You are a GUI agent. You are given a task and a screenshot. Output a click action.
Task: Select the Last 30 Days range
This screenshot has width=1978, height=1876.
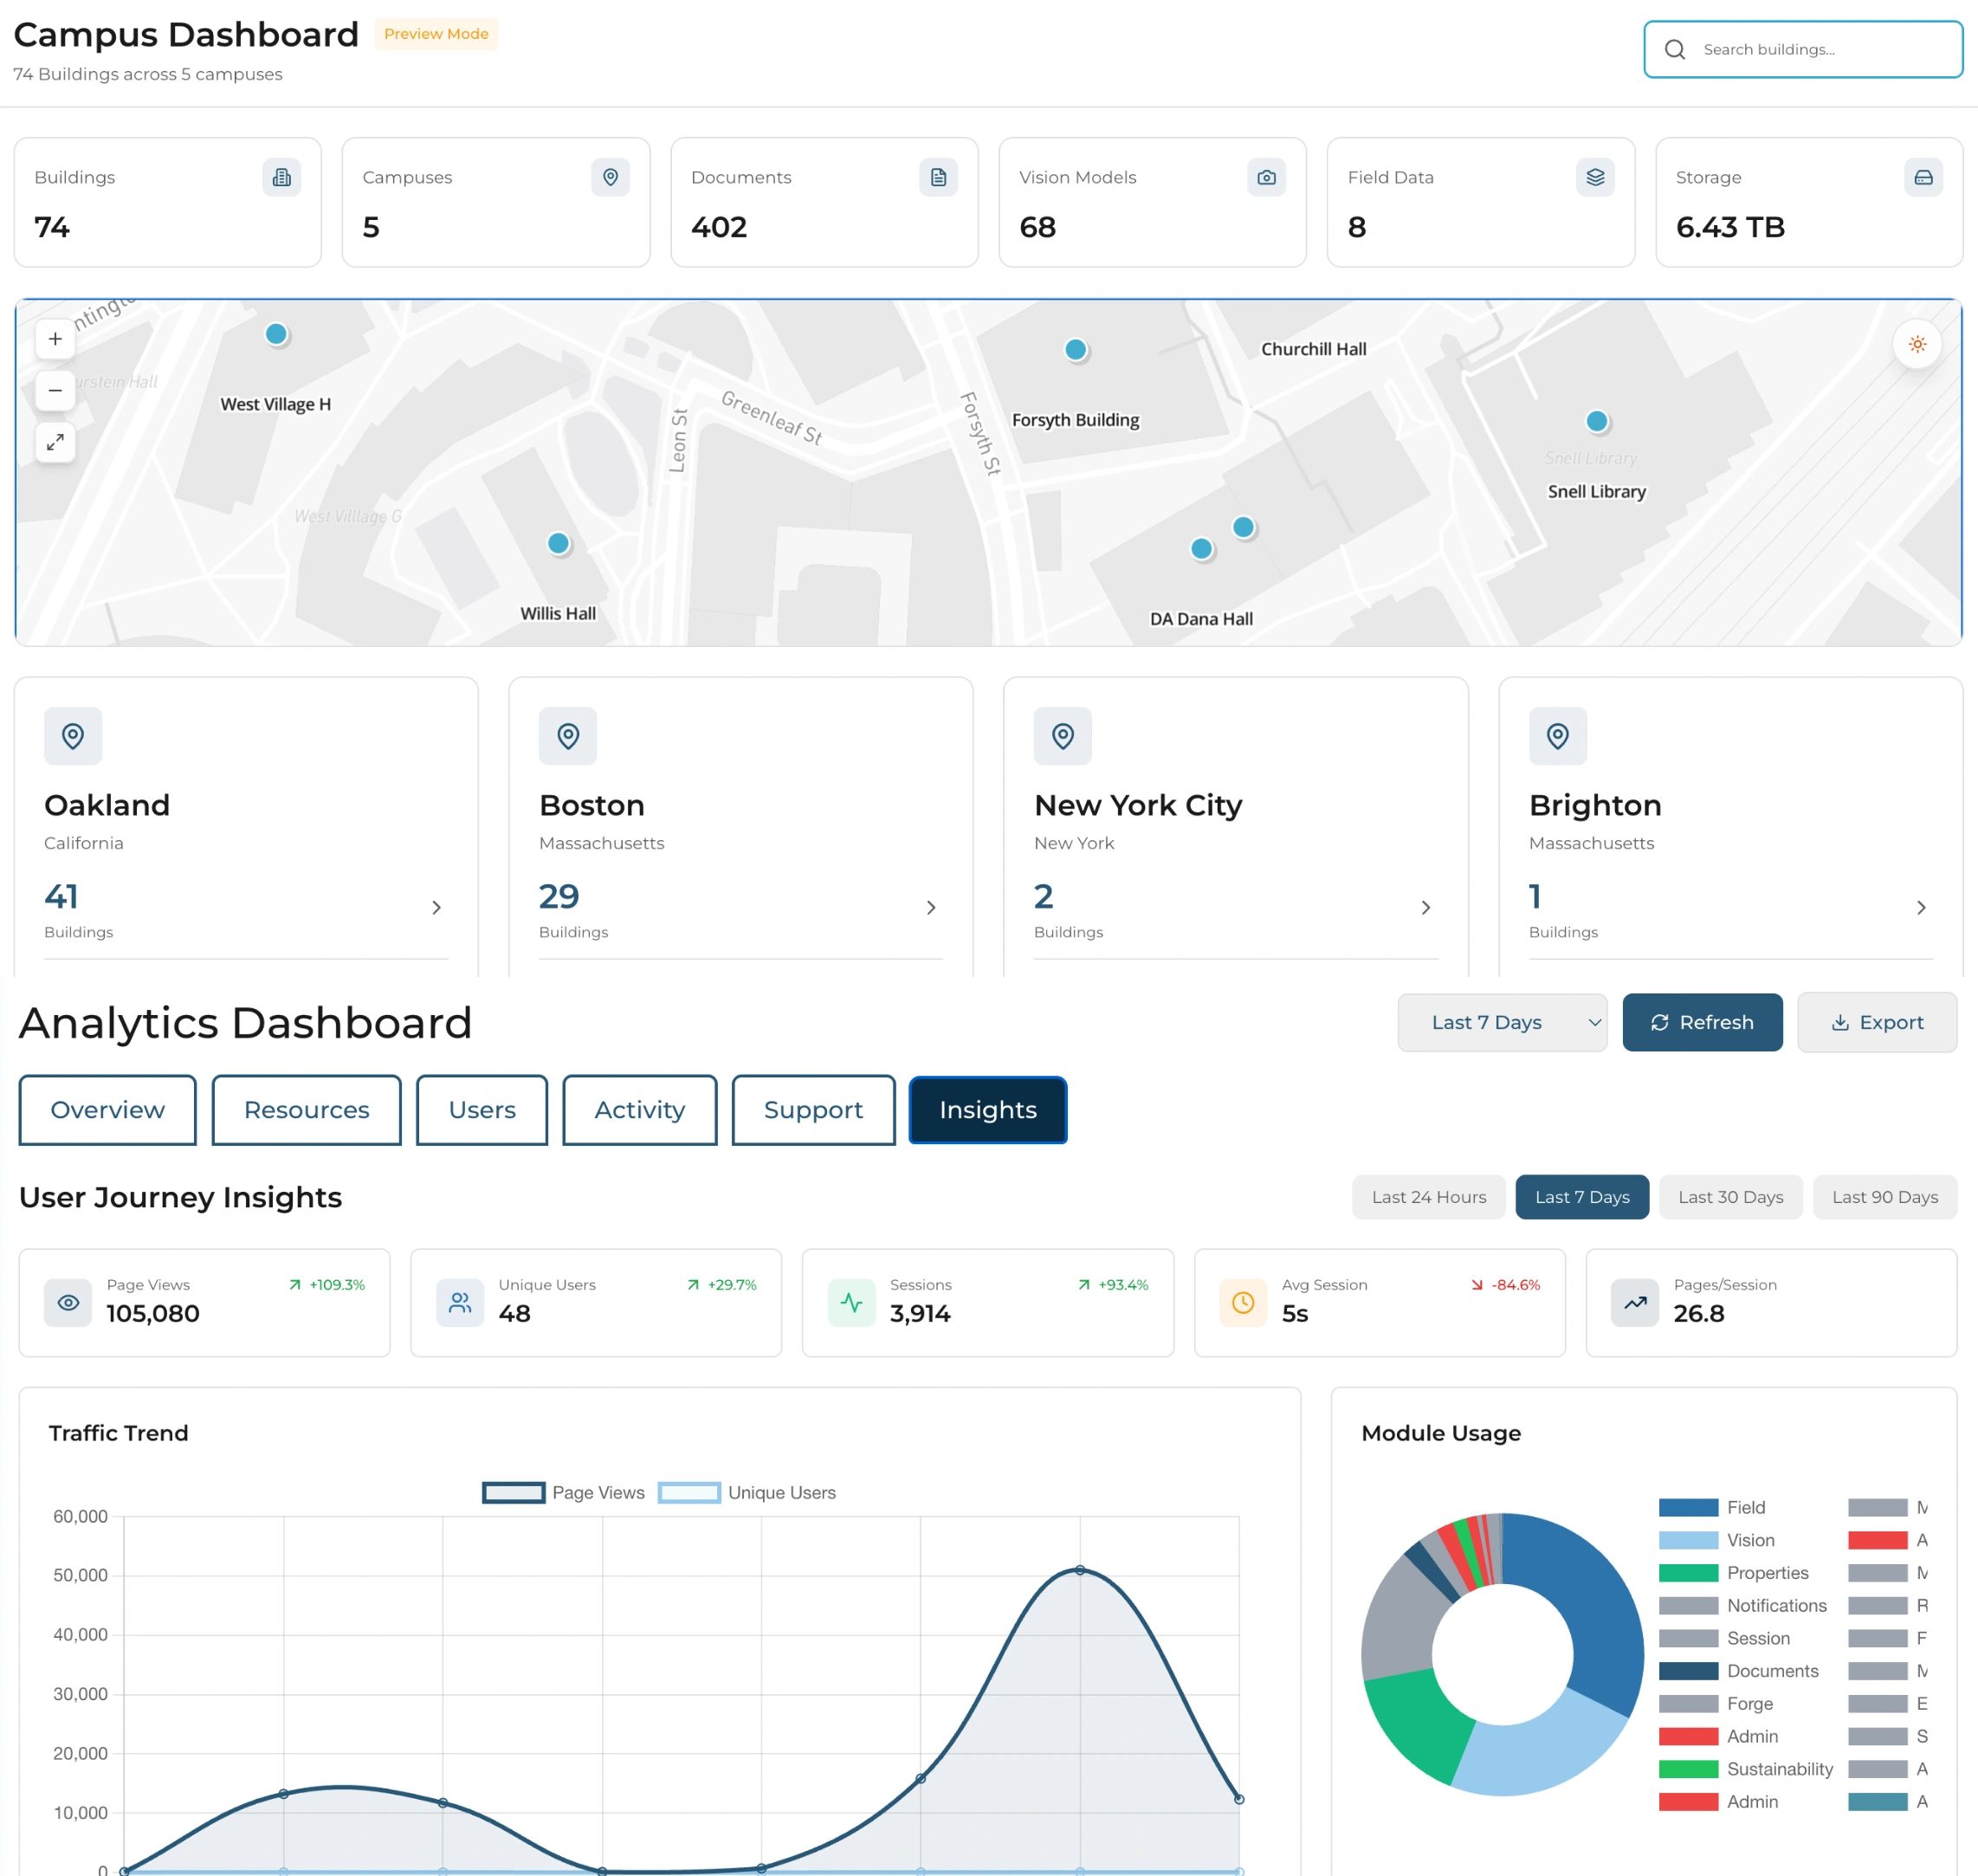pyautogui.click(x=1729, y=1196)
